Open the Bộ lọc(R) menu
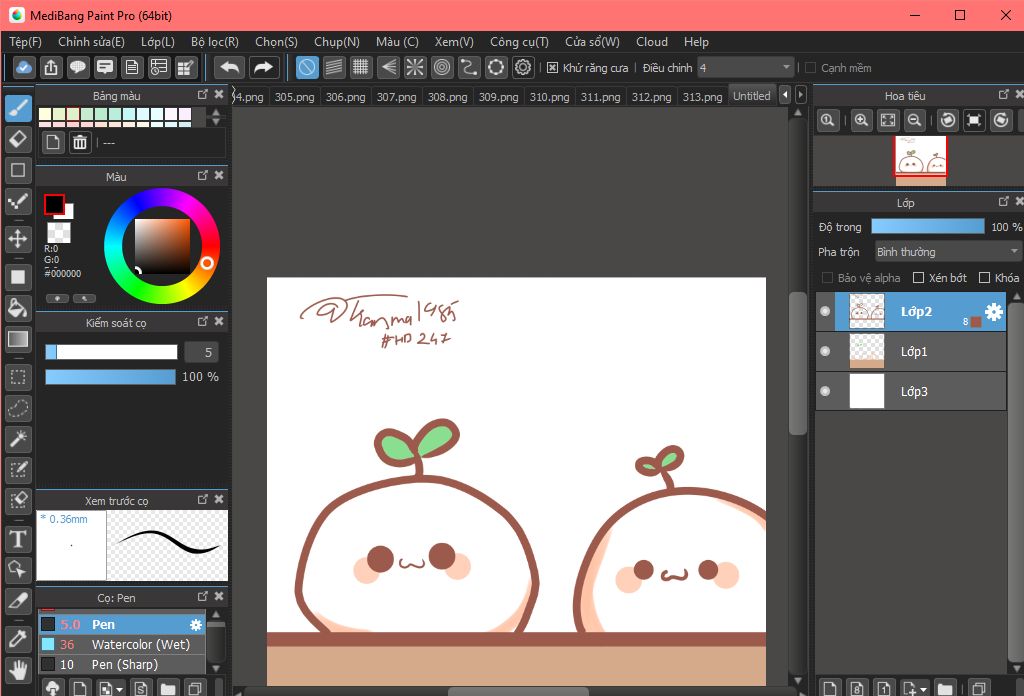Screen dimensions: 1024x696 click(214, 42)
